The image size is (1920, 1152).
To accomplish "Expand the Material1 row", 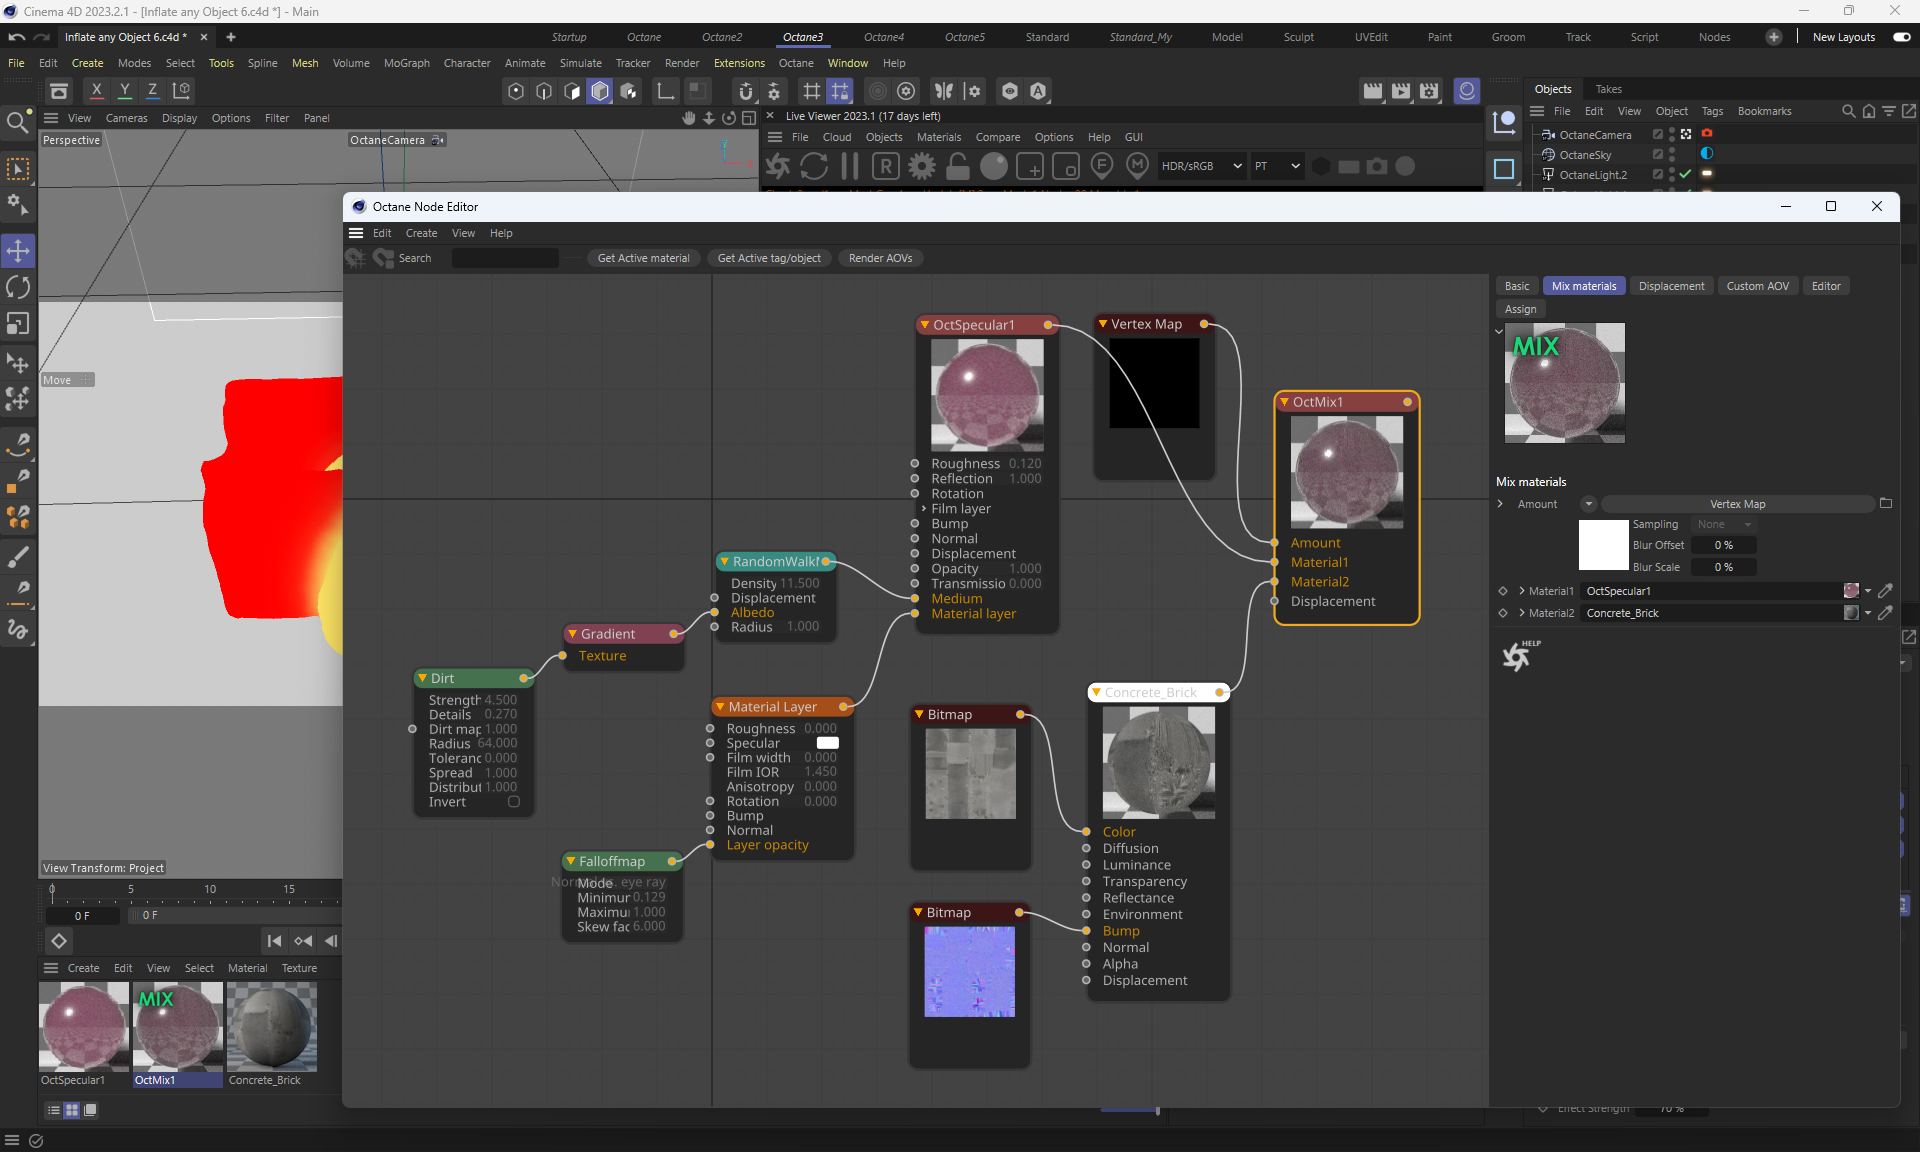I will click(x=1521, y=591).
